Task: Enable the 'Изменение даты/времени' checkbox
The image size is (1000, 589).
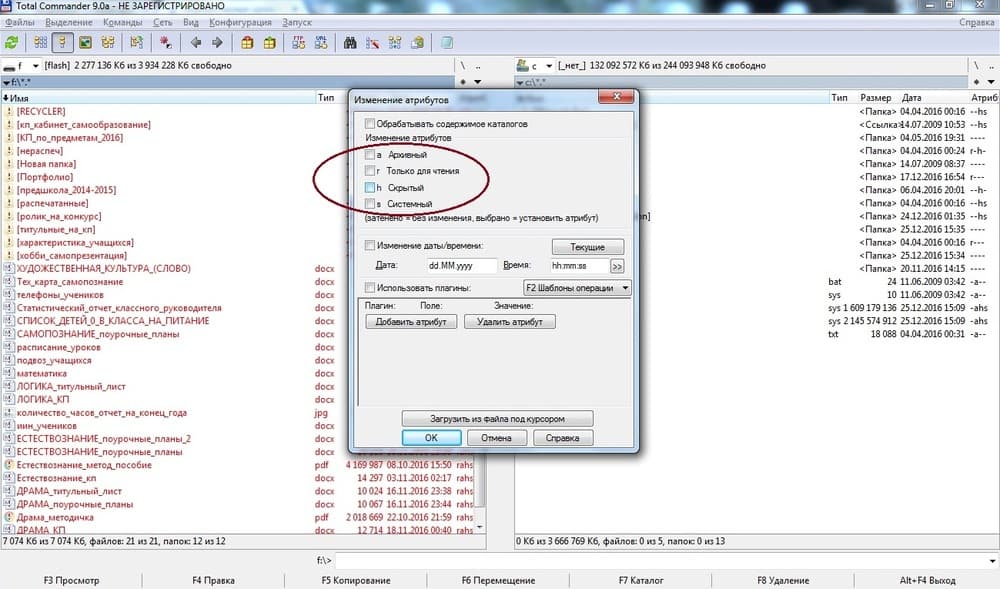Action: [370, 245]
